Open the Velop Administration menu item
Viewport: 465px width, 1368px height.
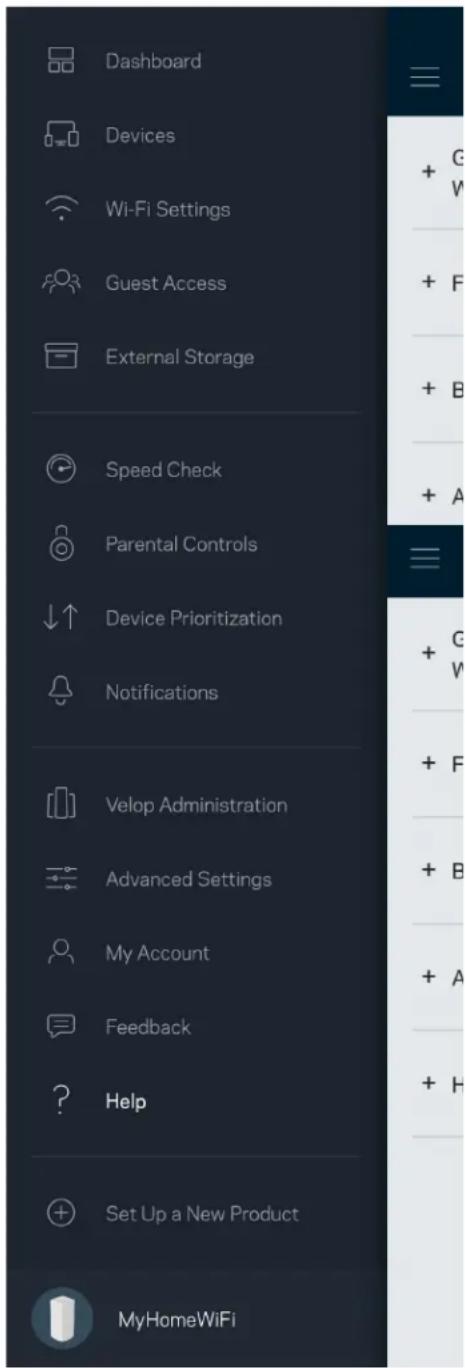tap(197, 805)
